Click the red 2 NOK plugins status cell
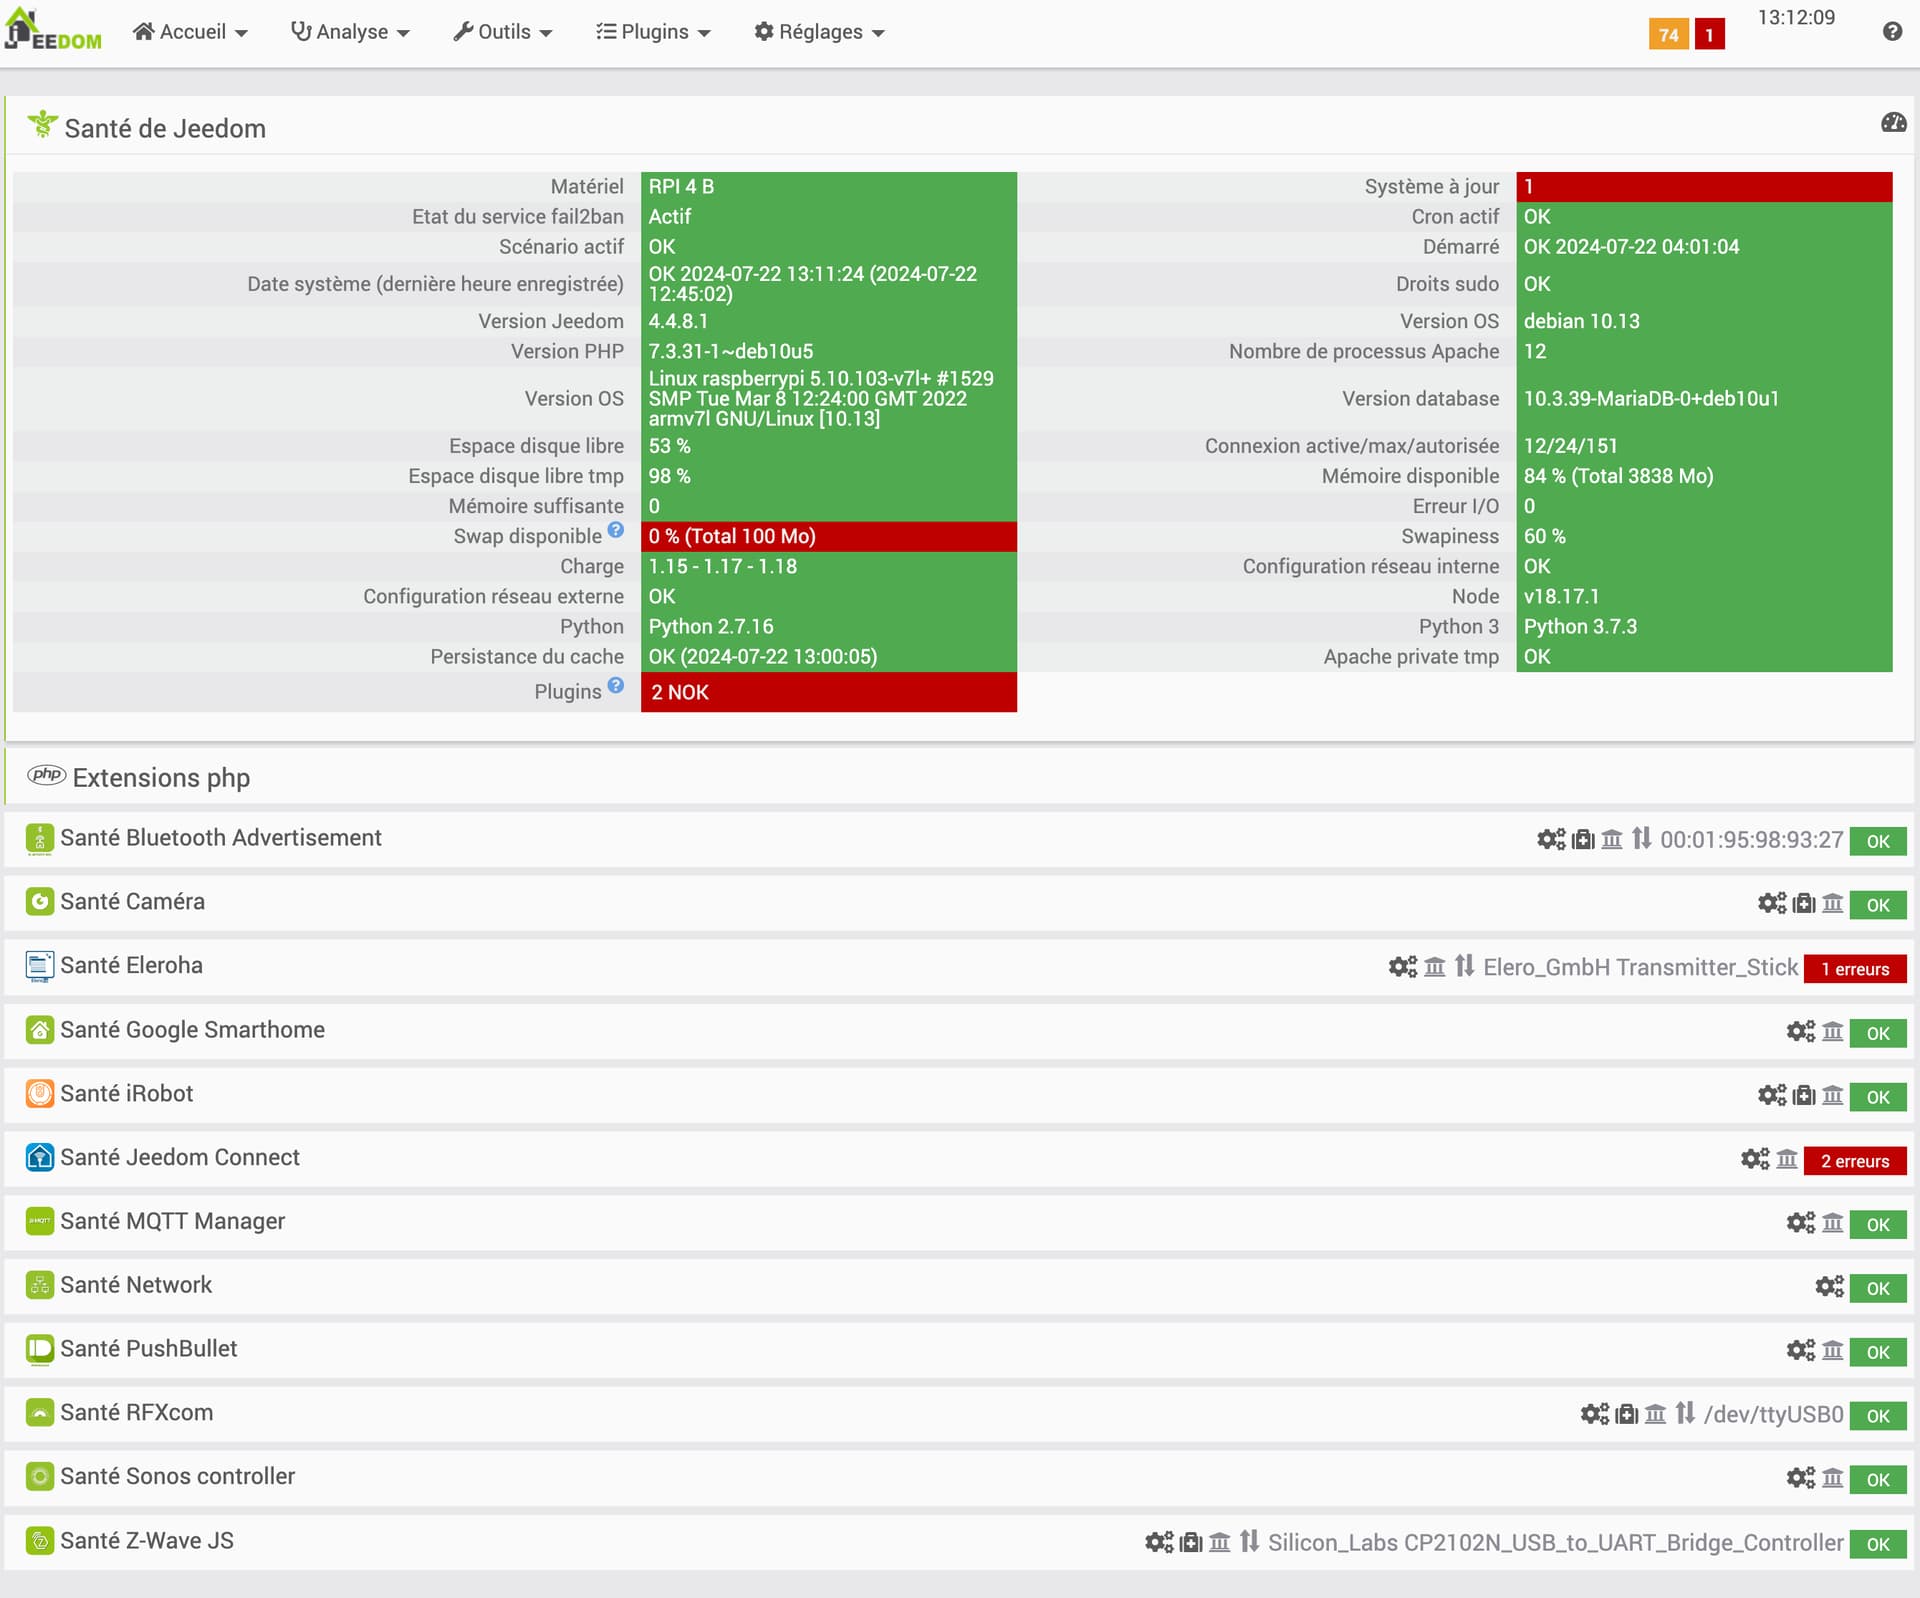 pyautogui.click(x=829, y=692)
